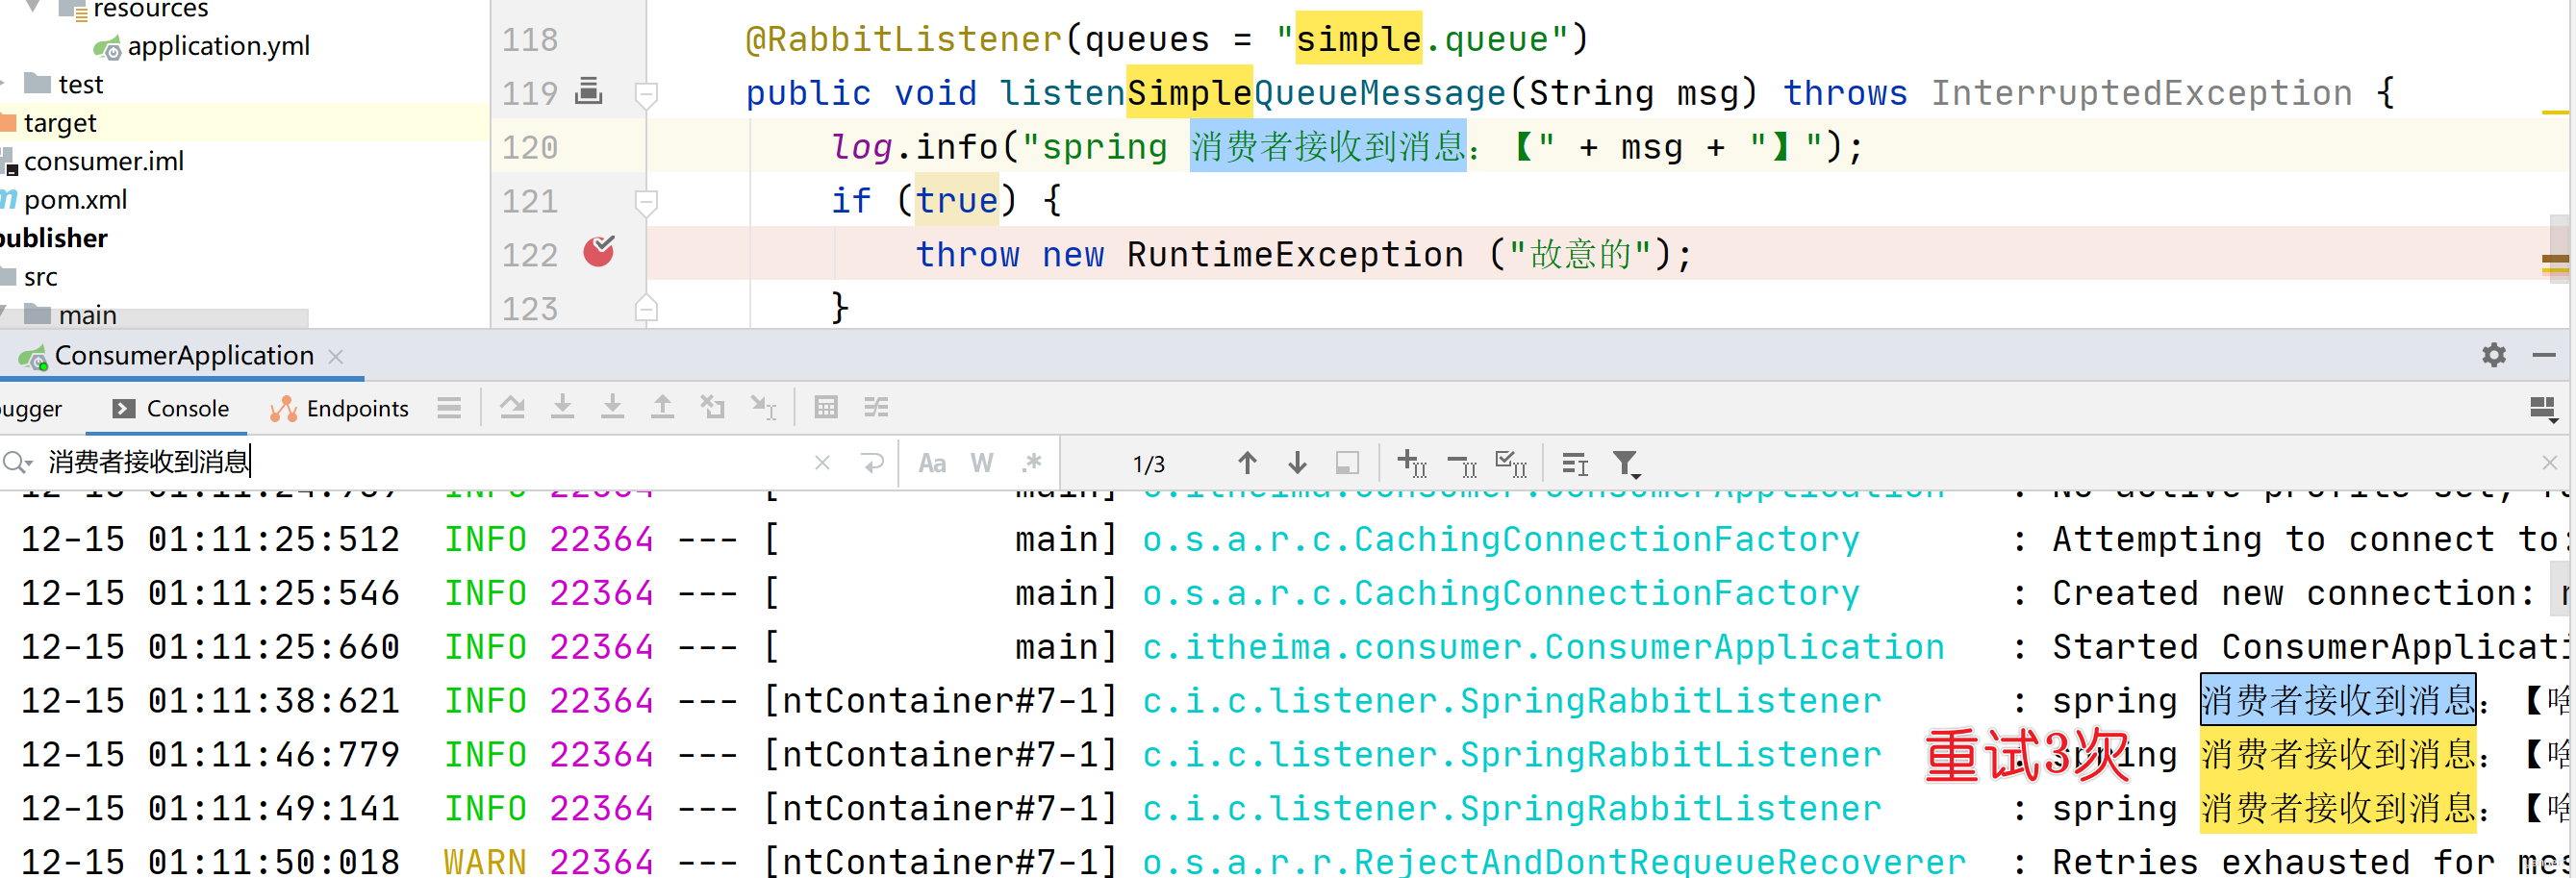Toggle Match Case (Aa) in search
Viewport: 2576px width, 878px height.
[x=932, y=463]
